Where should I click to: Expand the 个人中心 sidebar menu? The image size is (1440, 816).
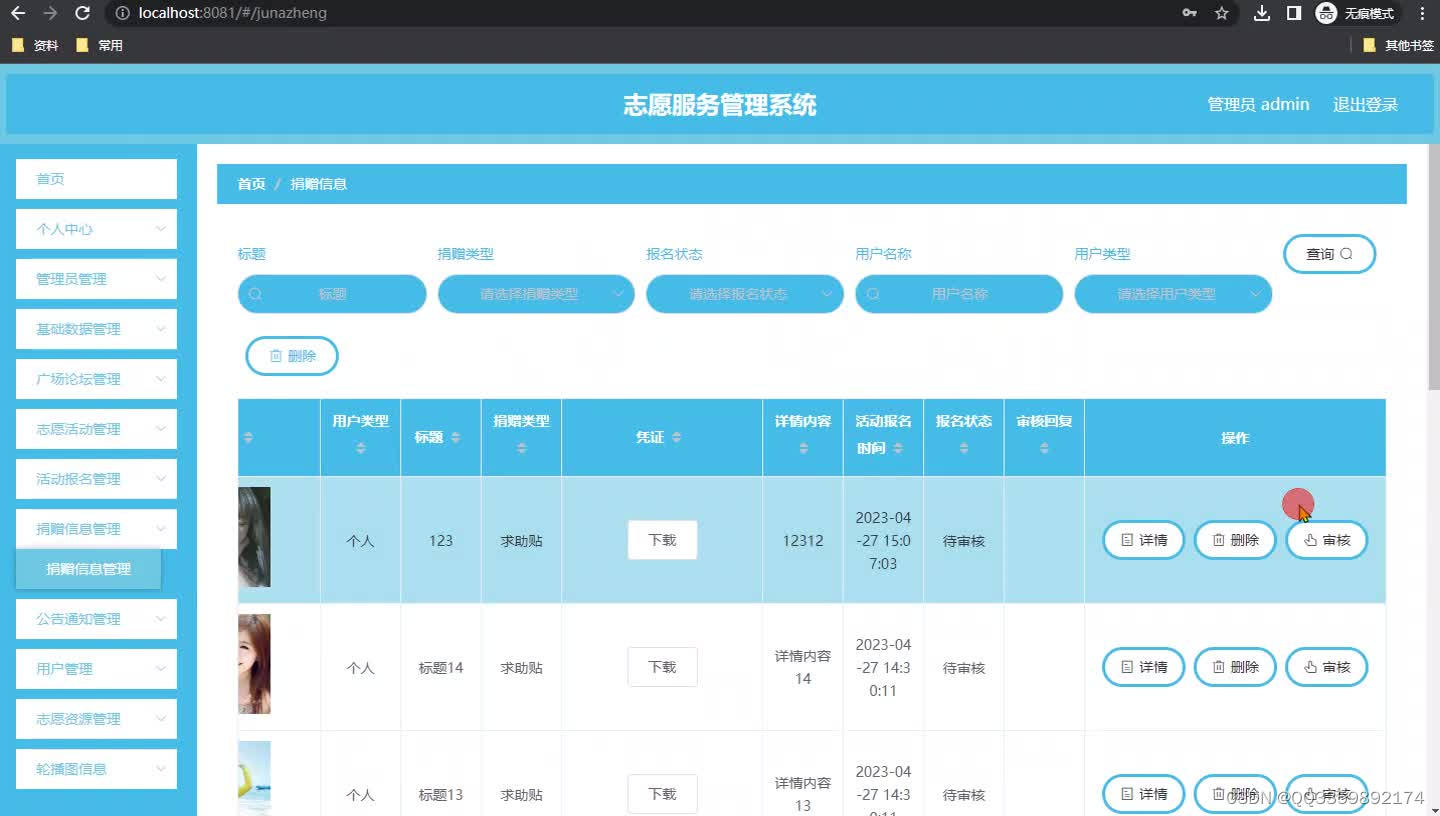[96, 229]
